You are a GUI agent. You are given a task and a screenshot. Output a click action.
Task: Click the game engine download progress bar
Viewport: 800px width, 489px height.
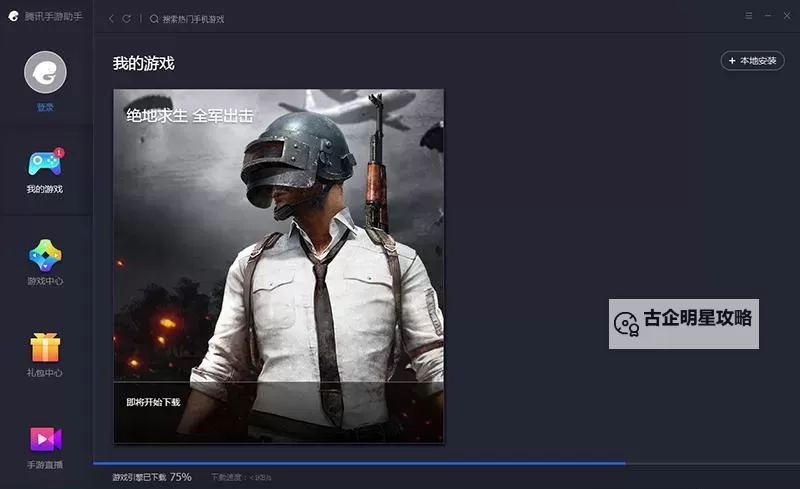click(x=360, y=463)
